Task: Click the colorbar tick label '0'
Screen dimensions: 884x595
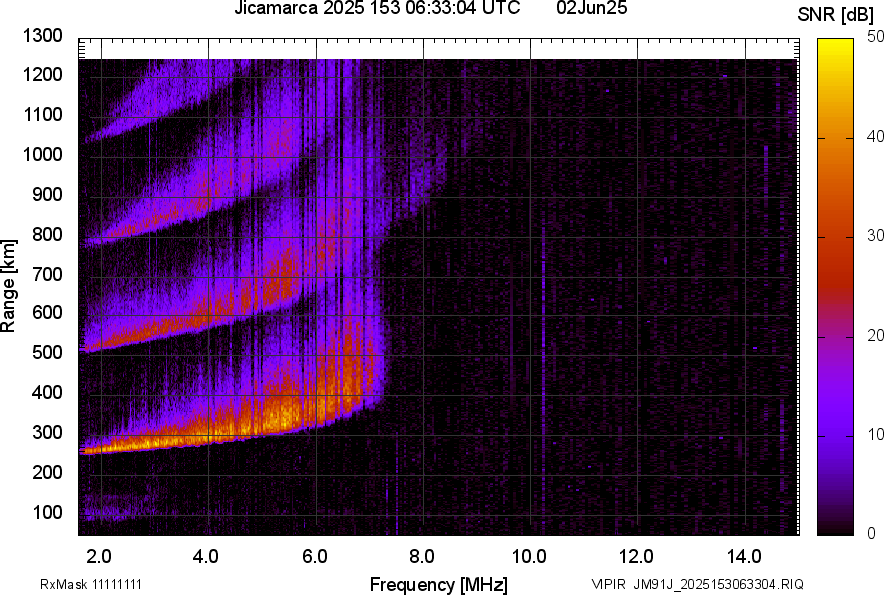Action: (x=872, y=533)
